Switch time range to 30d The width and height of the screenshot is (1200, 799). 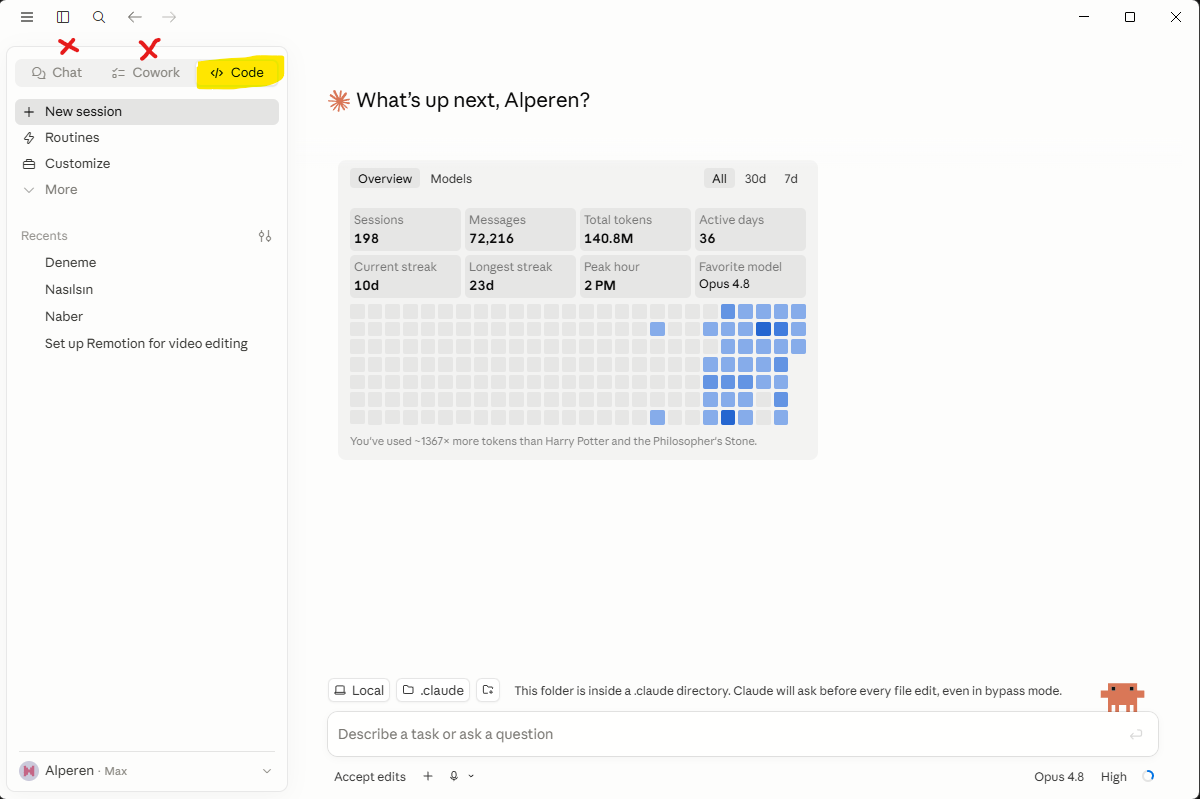pyautogui.click(x=755, y=179)
